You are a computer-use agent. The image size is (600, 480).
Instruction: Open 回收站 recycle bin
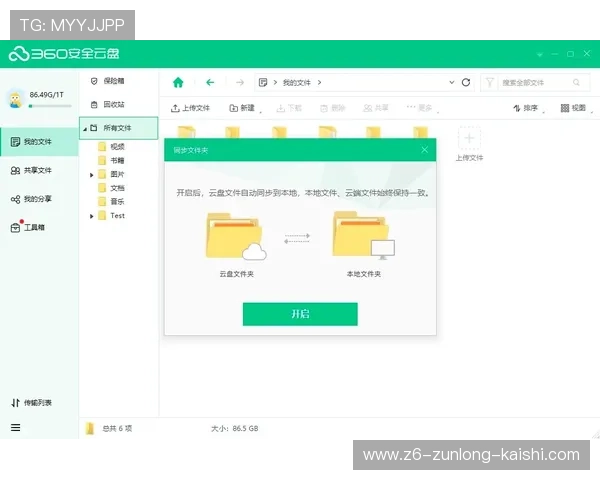click(x=108, y=104)
